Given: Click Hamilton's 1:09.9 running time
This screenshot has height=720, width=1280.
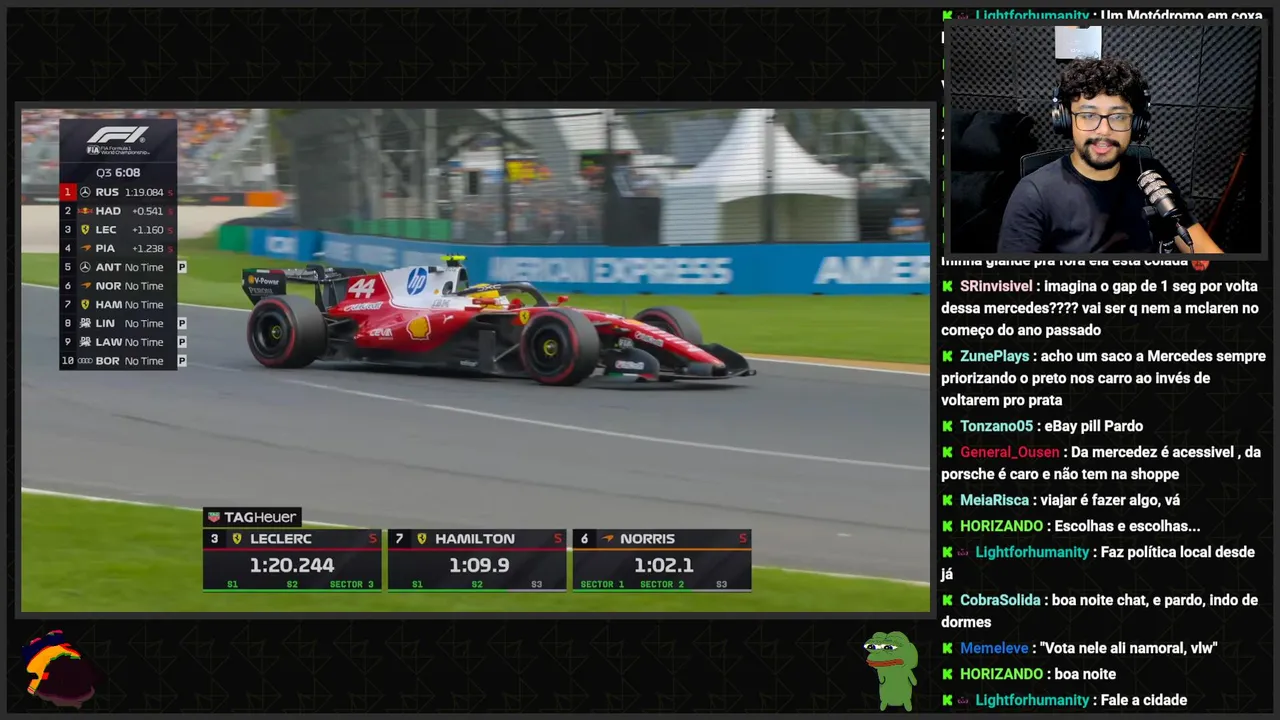Looking at the screenshot, I should click(479, 565).
